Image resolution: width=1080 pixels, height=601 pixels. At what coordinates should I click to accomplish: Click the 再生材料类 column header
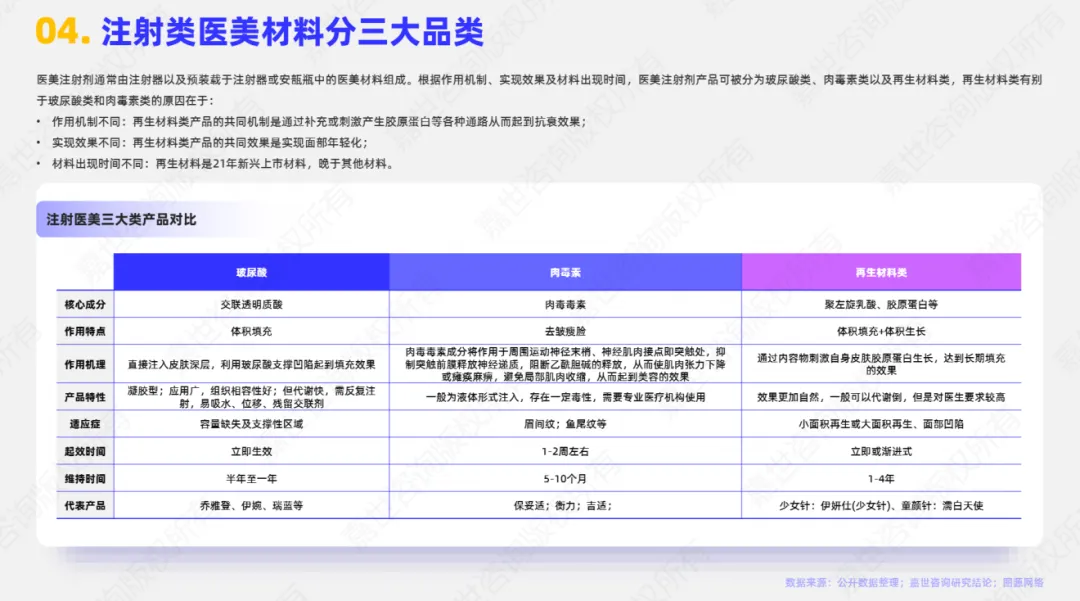pos(881,272)
